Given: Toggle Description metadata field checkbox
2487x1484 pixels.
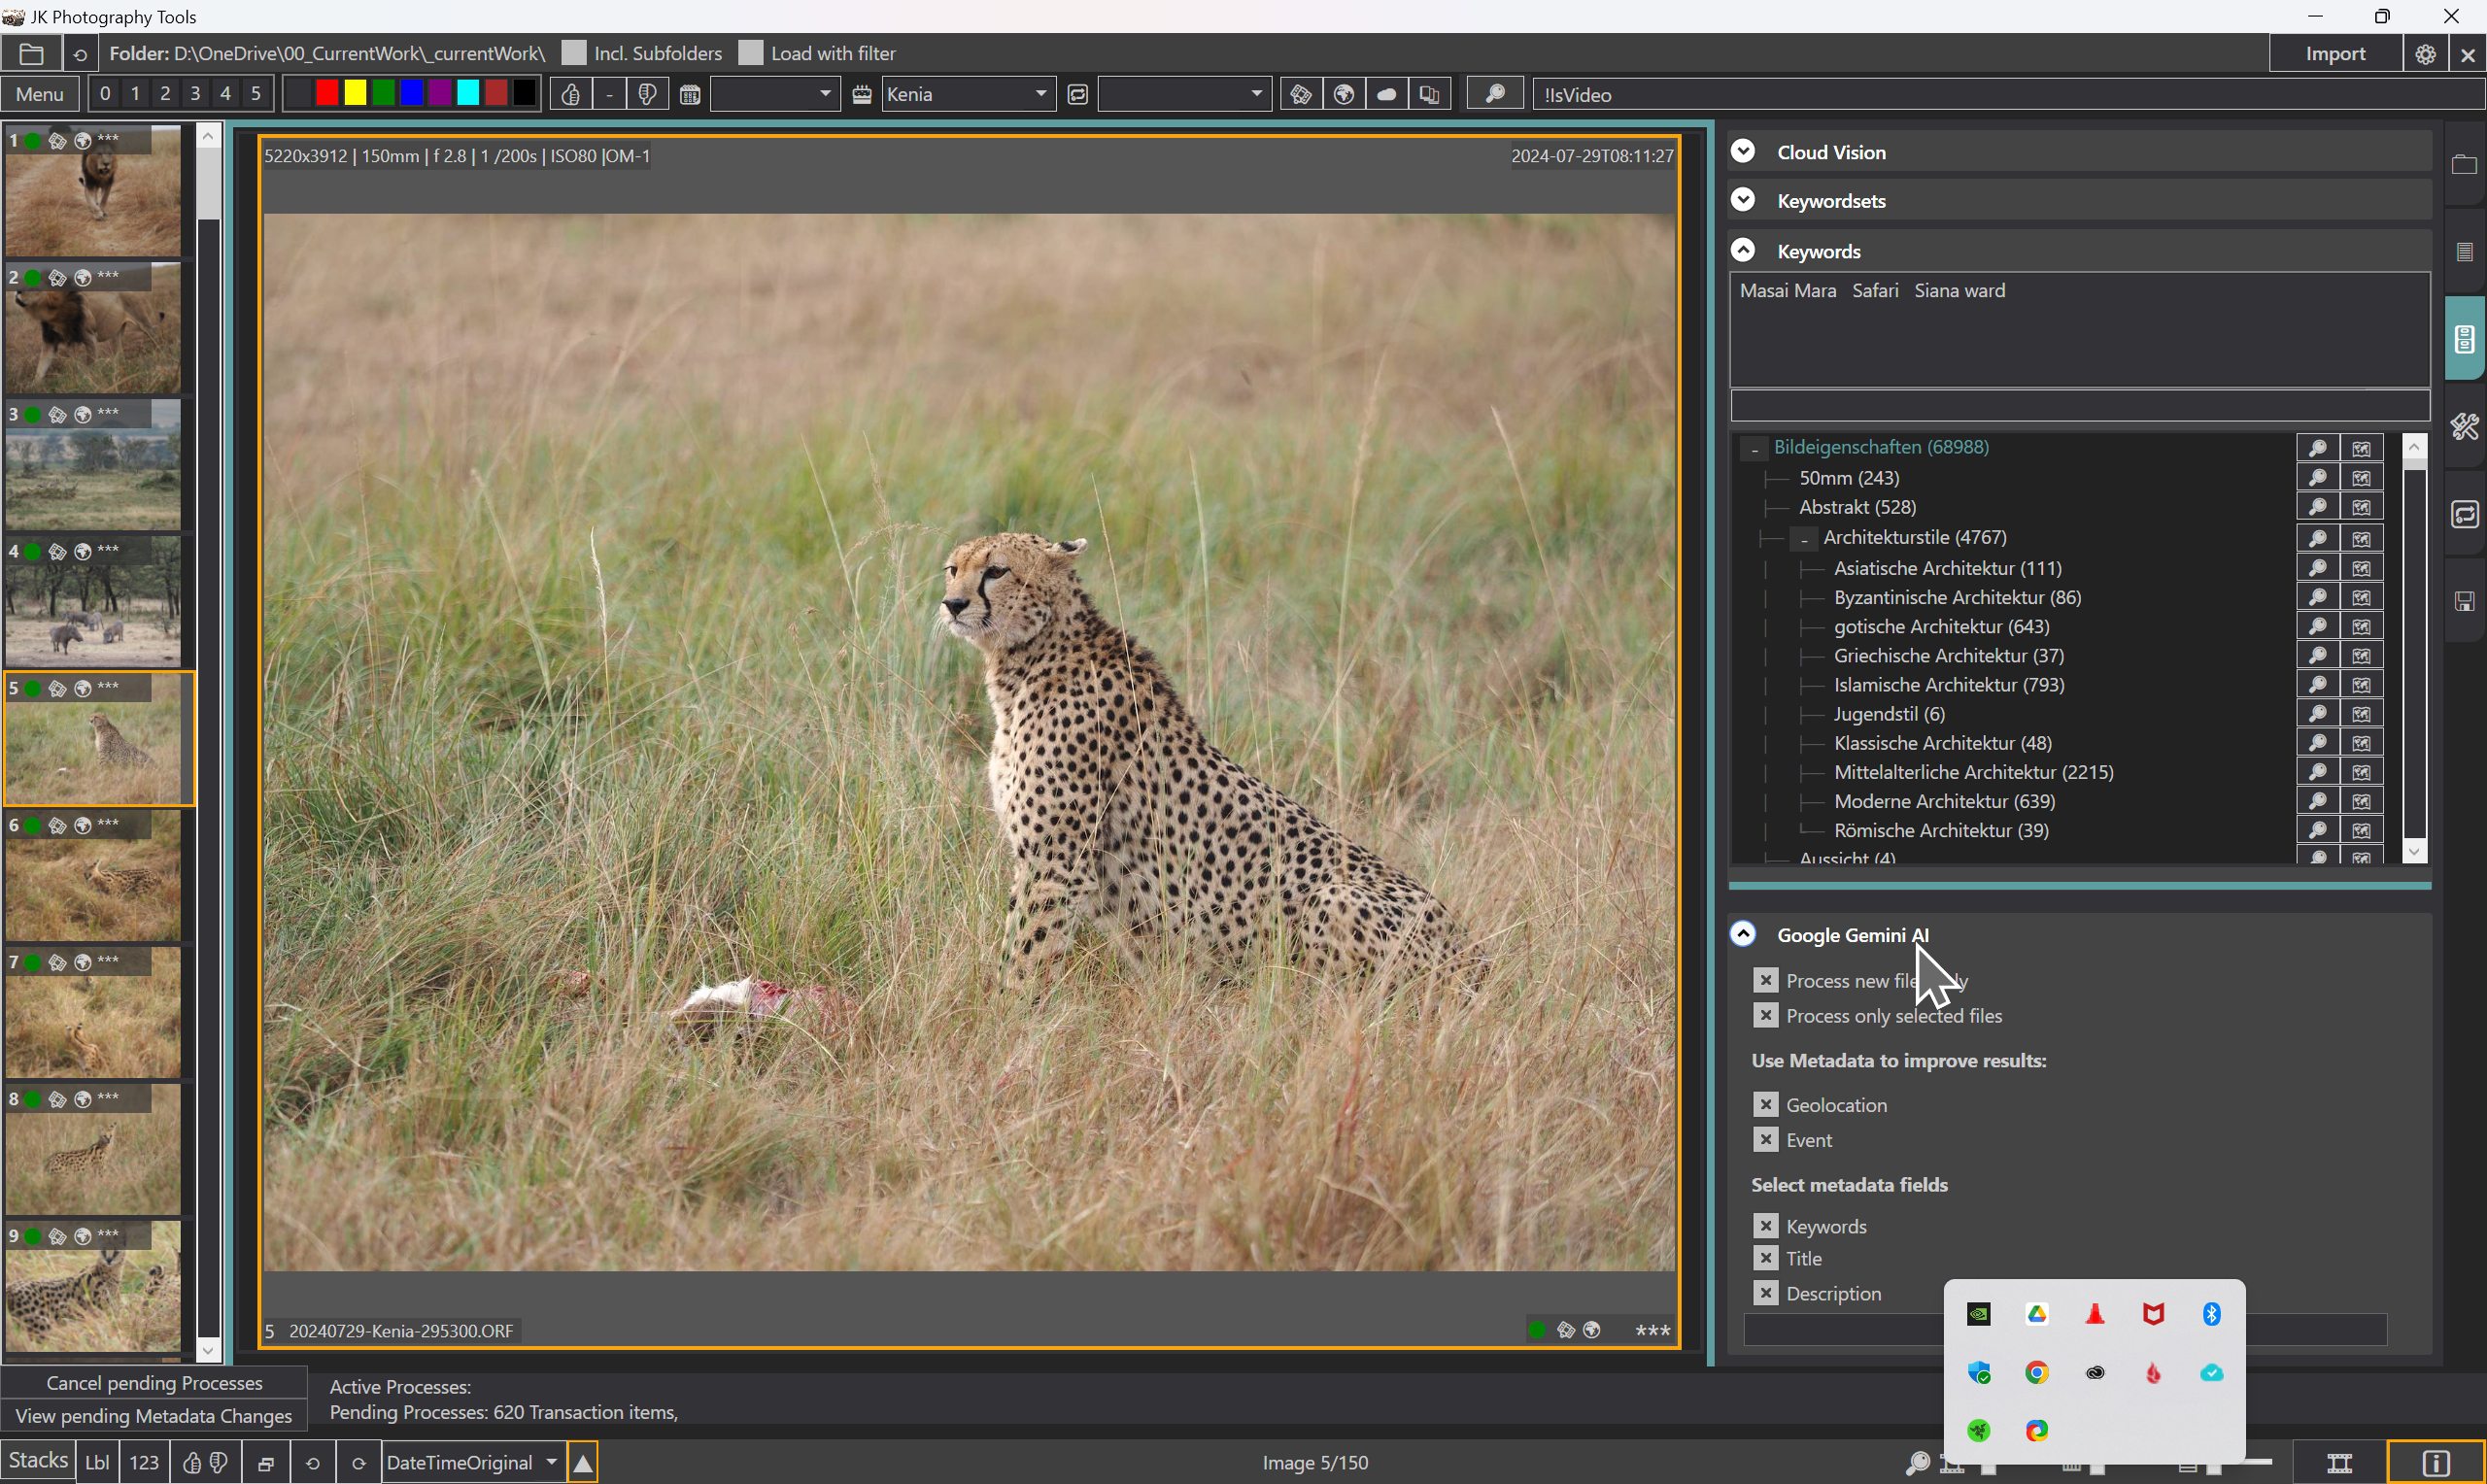Looking at the screenshot, I should [1766, 1293].
